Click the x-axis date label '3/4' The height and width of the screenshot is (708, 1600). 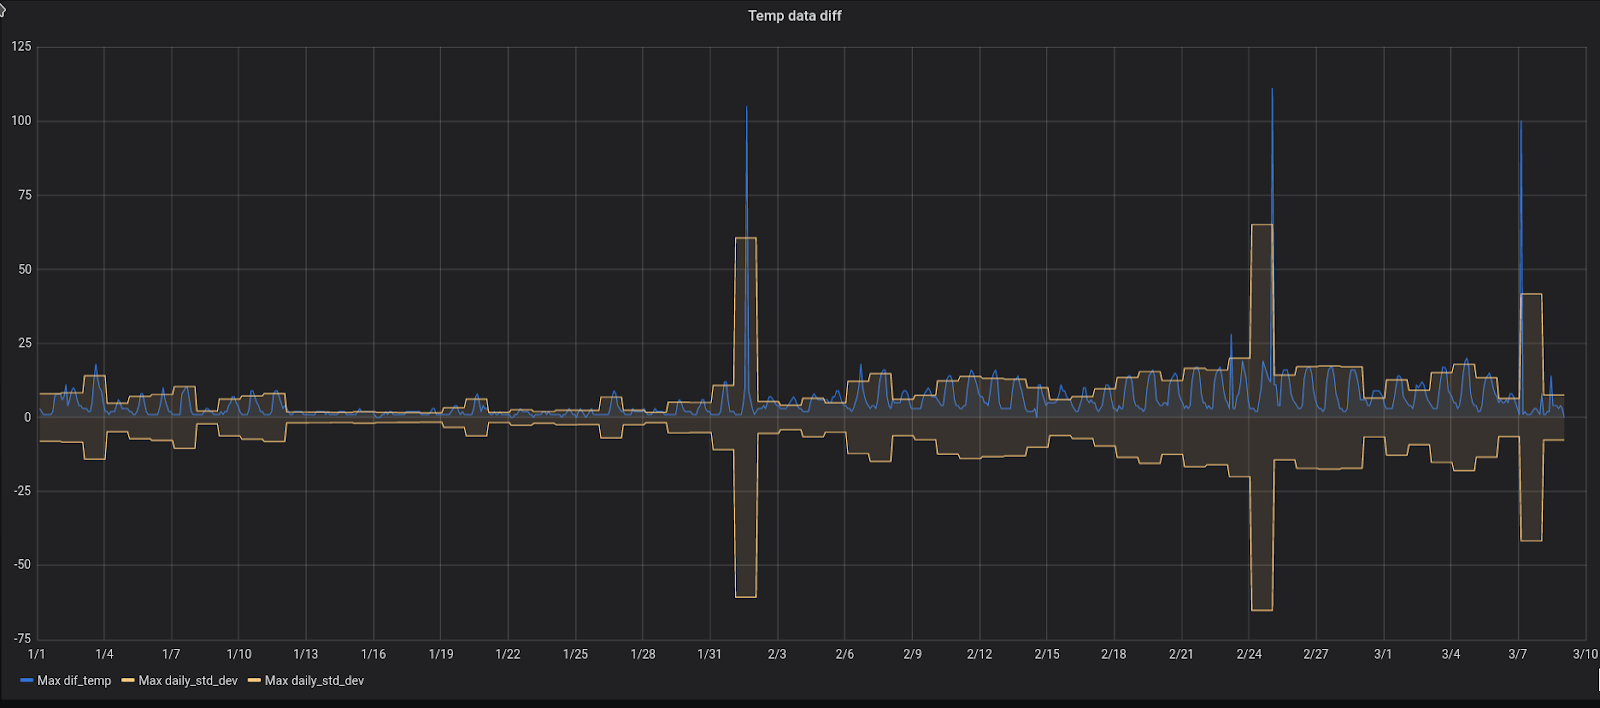tap(1451, 654)
